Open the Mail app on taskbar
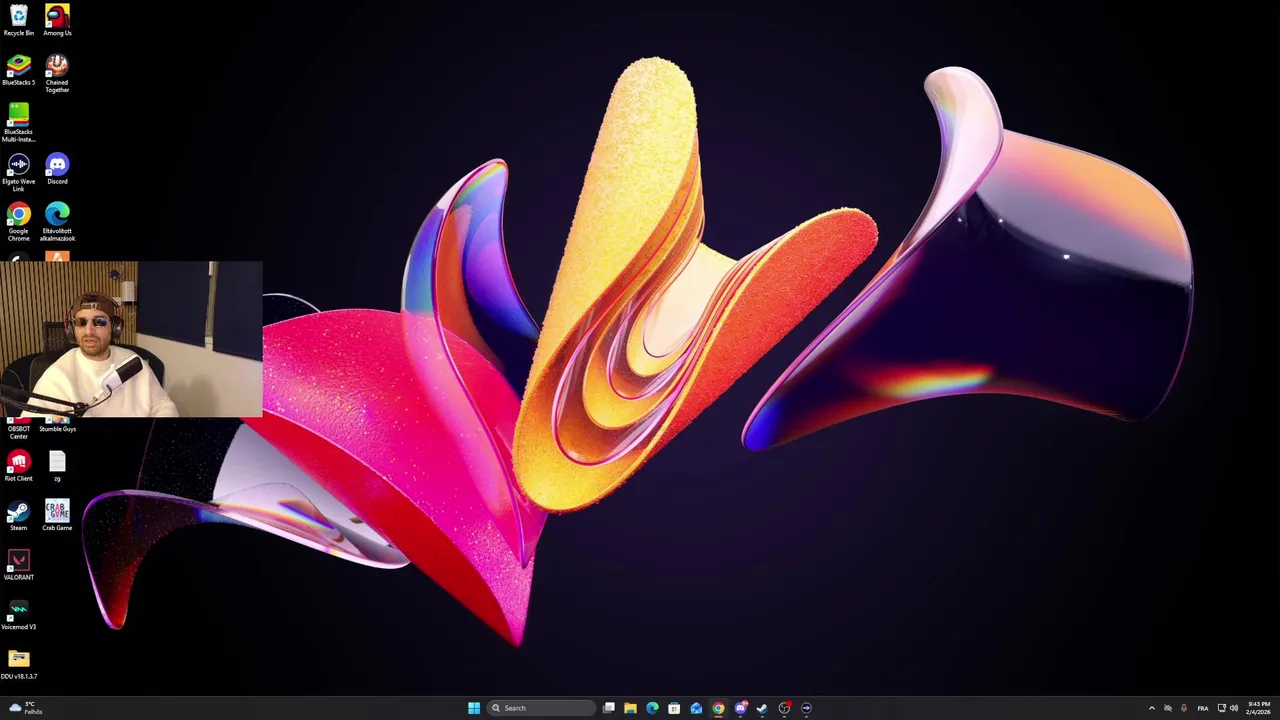The height and width of the screenshot is (720, 1280). point(696,708)
